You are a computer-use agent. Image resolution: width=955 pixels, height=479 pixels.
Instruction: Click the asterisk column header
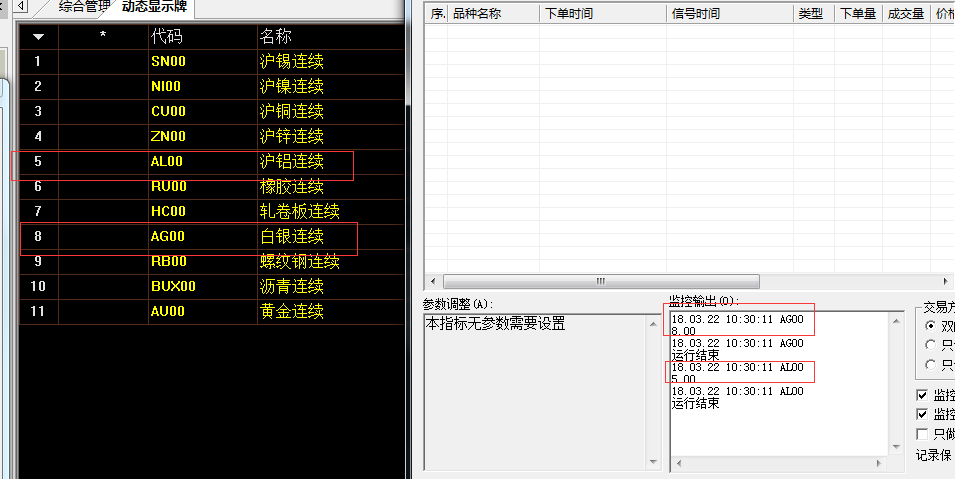(103, 37)
